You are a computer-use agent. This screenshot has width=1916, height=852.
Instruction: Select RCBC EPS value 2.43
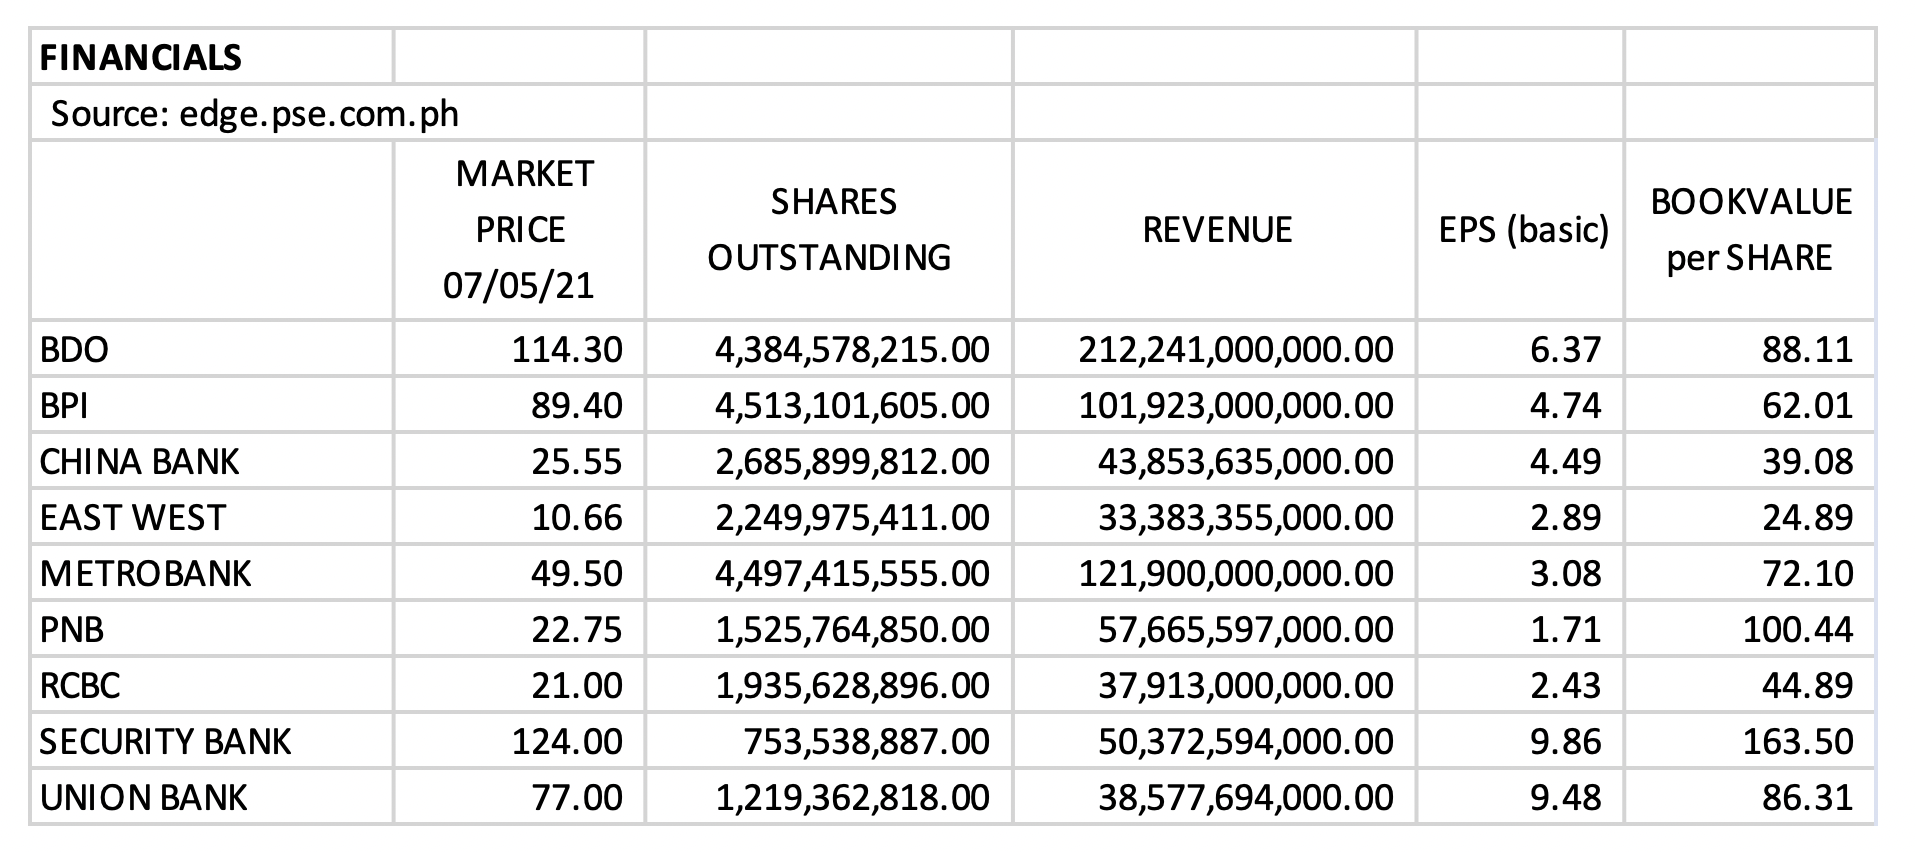tap(1521, 685)
